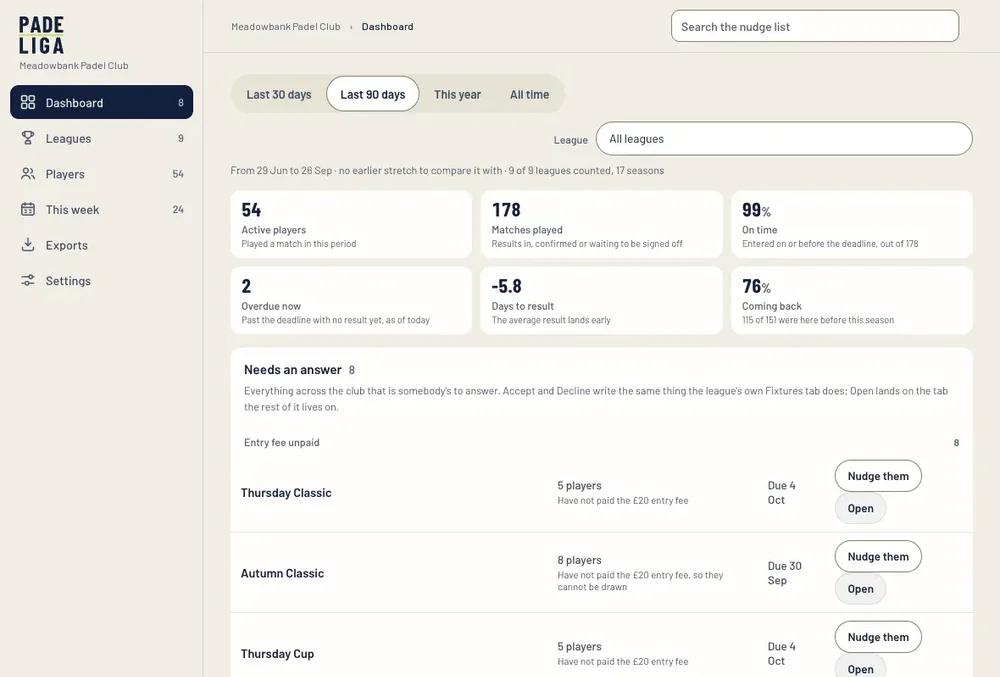
Task: Open This week view
Action: [101, 209]
